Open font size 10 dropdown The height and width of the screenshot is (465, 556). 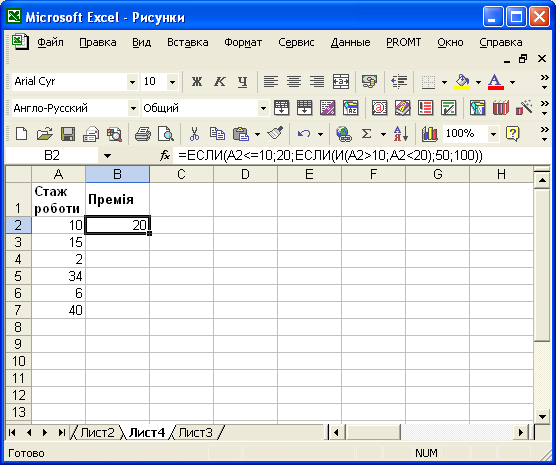click(x=172, y=82)
